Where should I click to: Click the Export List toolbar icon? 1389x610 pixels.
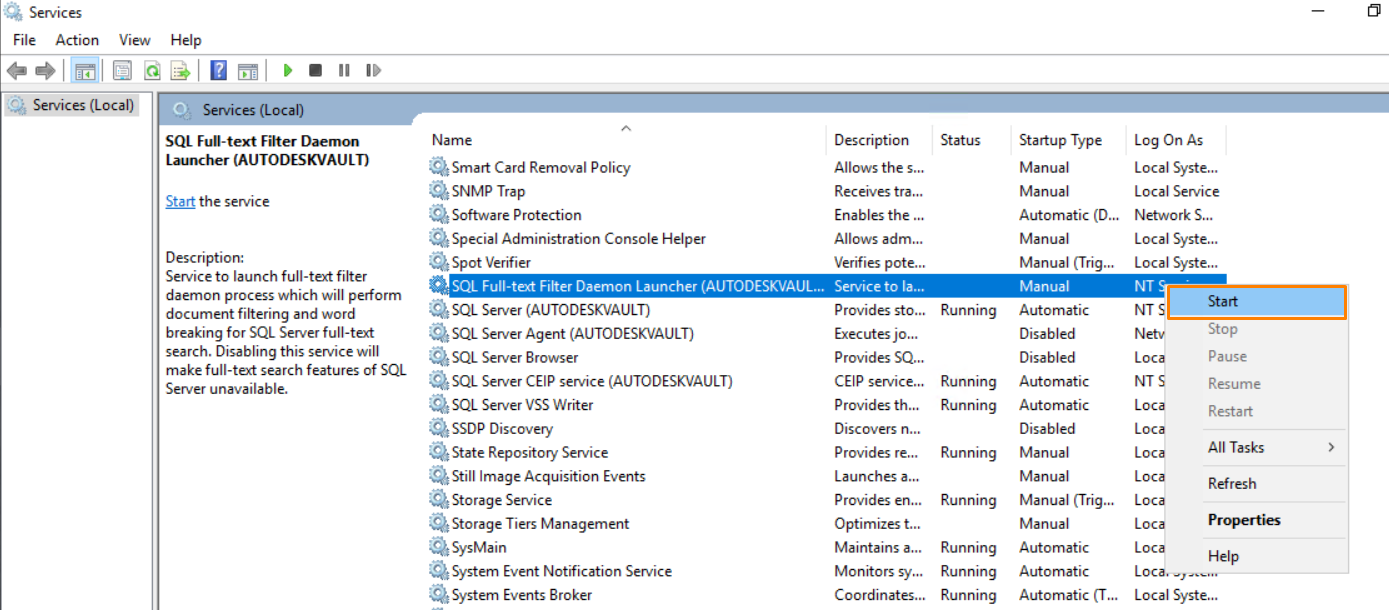(x=180, y=70)
